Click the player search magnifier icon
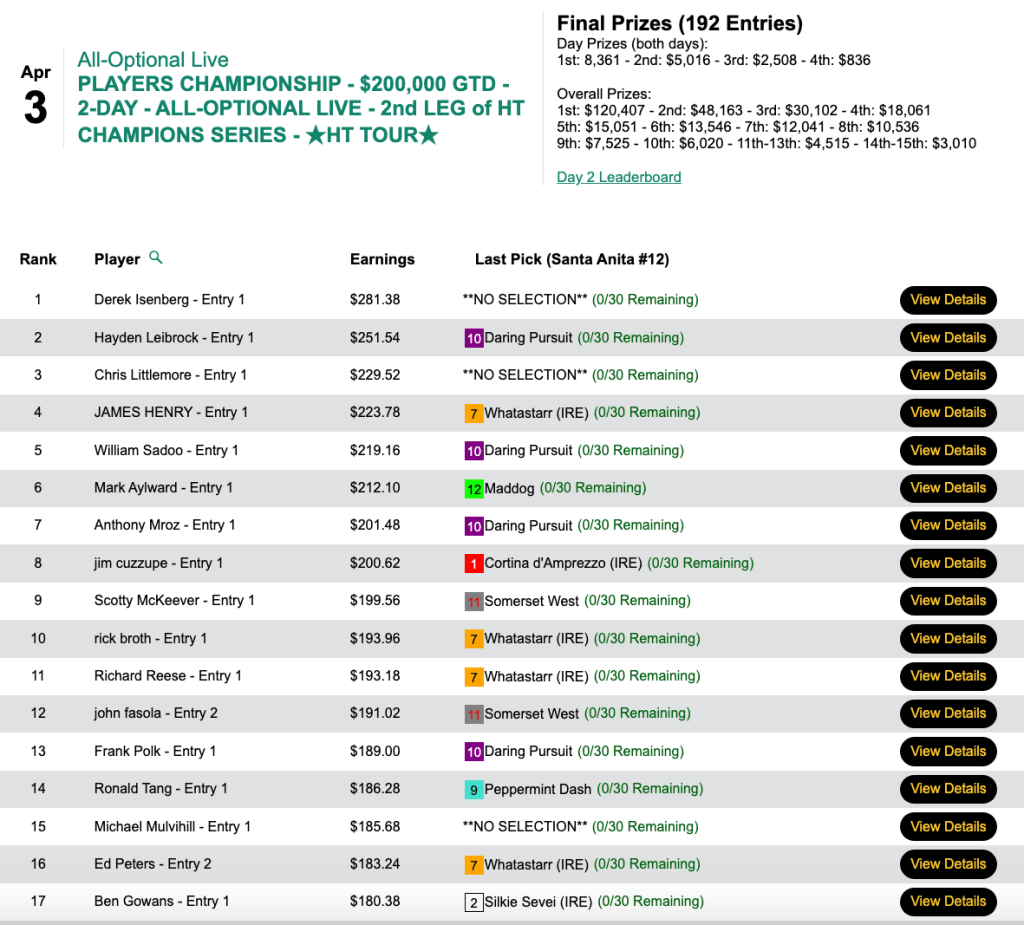1024x925 pixels. pyautogui.click(x=155, y=258)
